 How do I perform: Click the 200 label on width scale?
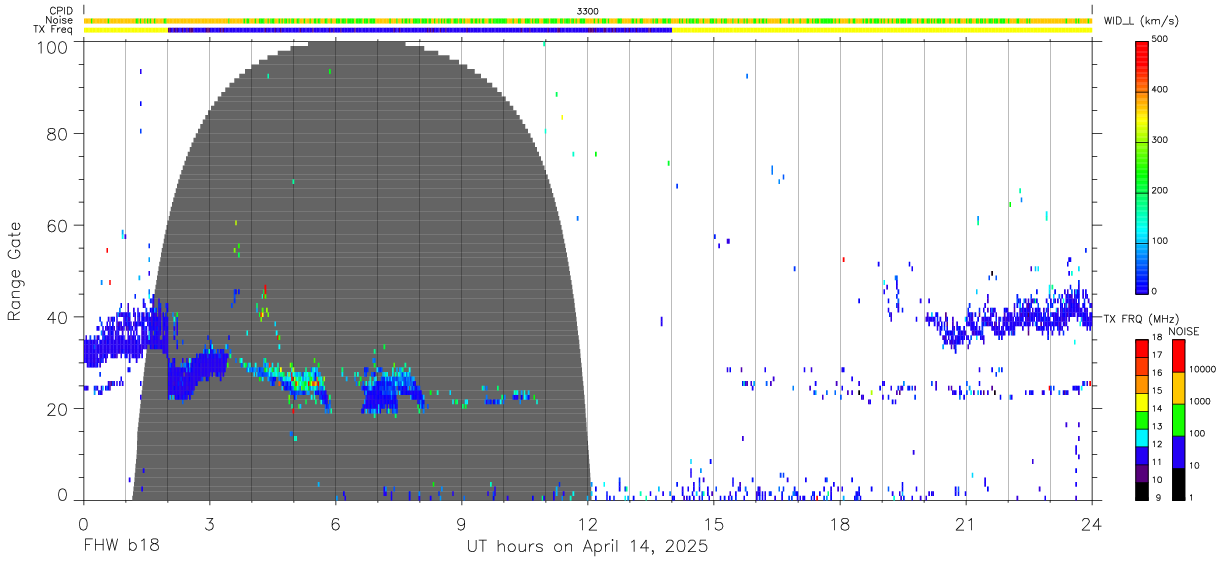click(1162, 191)
